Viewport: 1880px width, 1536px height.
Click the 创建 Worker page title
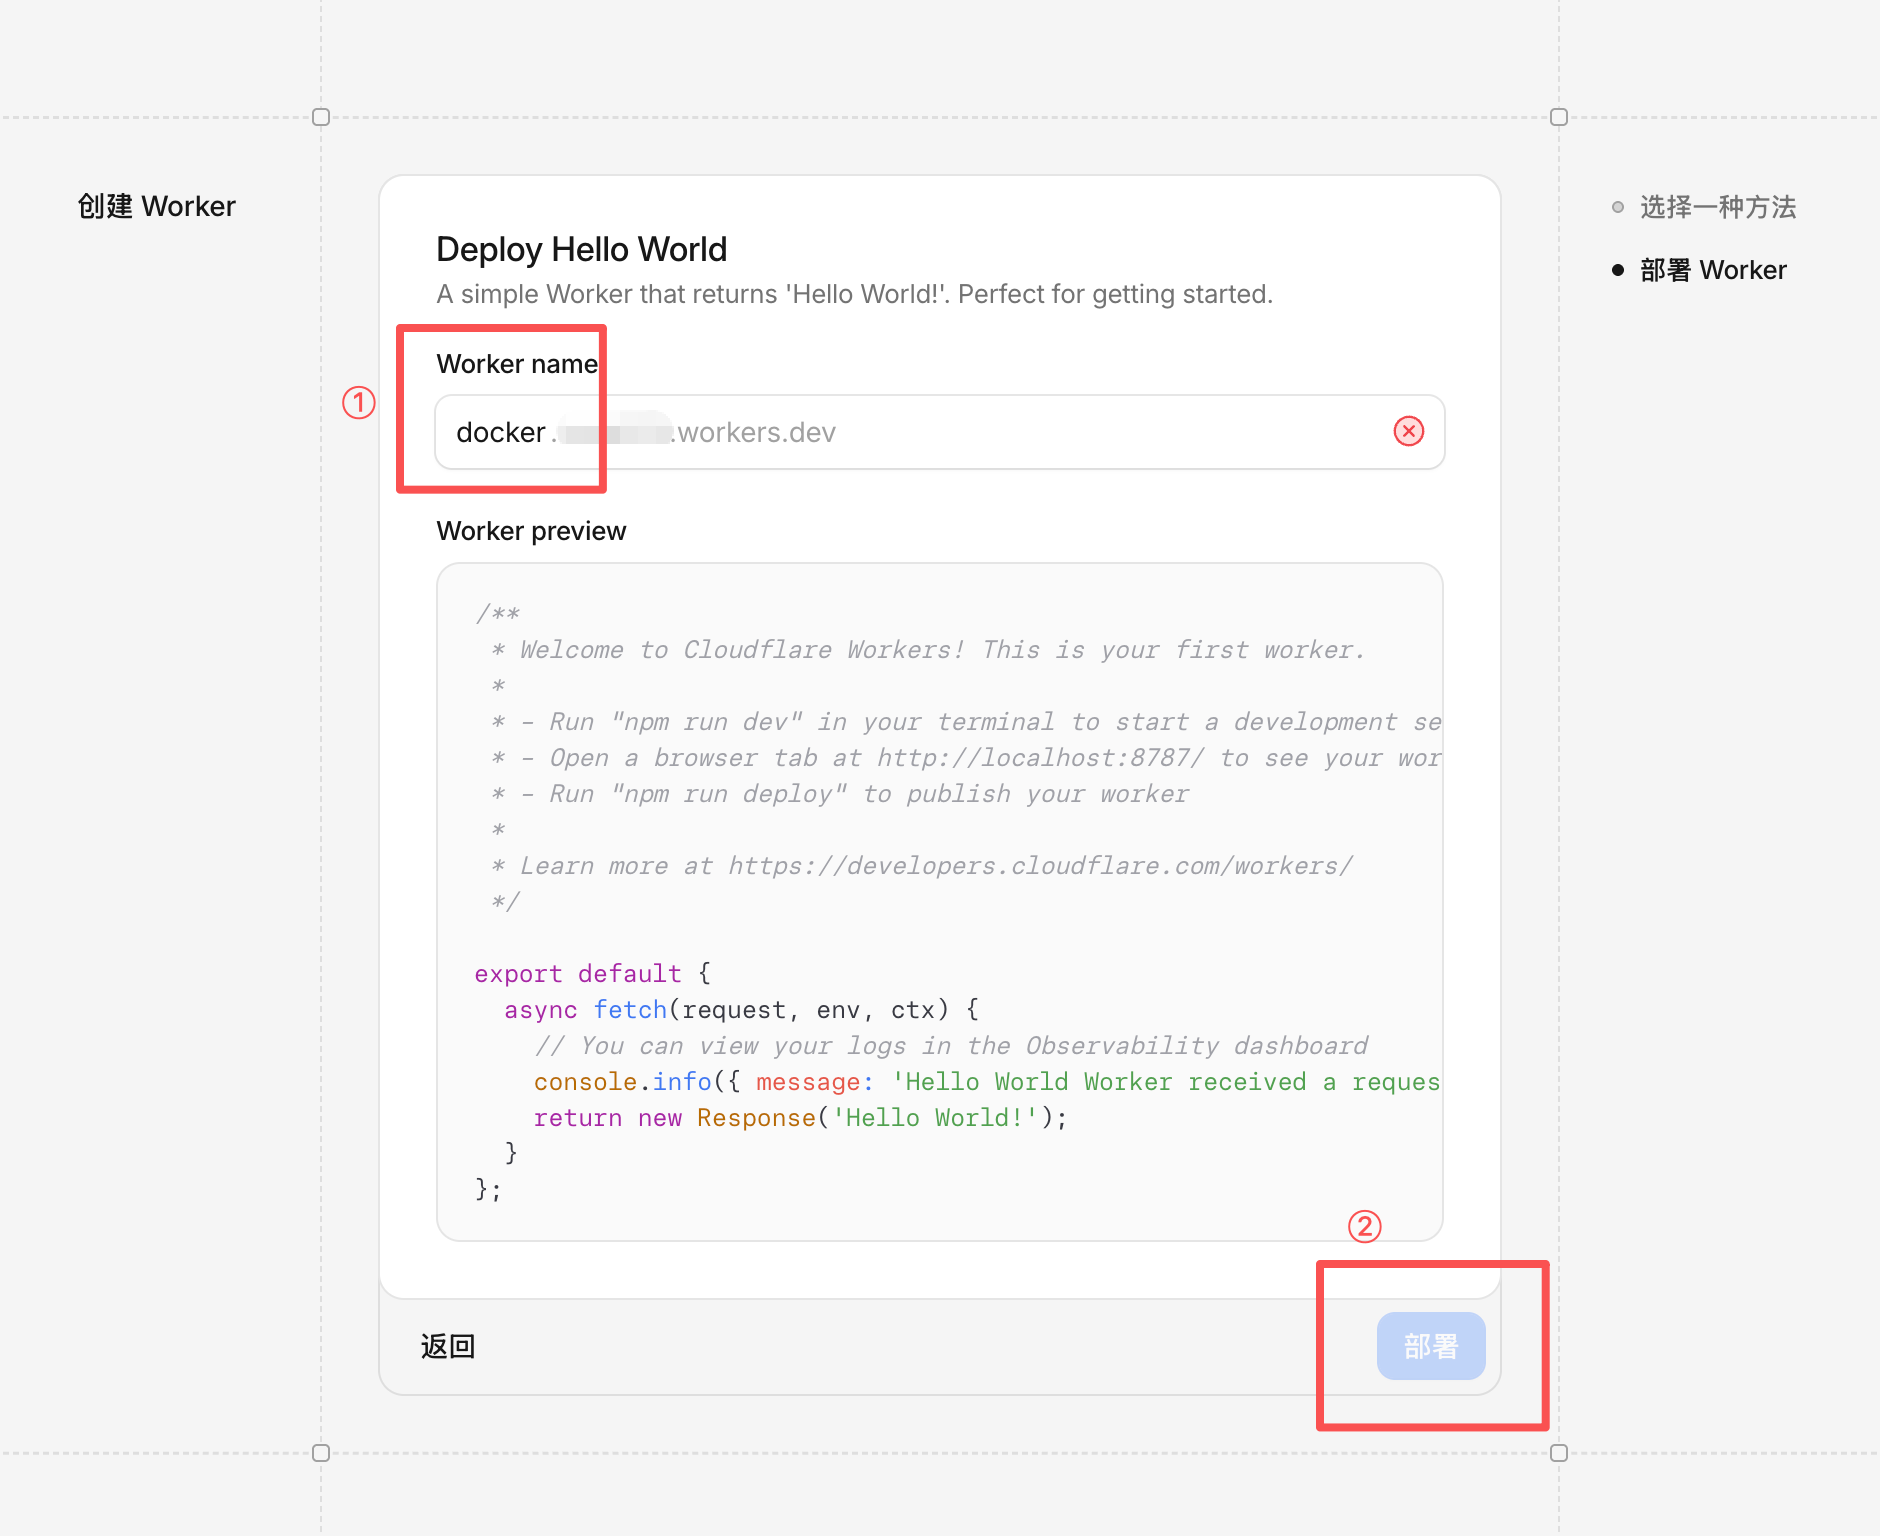click(x=157, y=206)
